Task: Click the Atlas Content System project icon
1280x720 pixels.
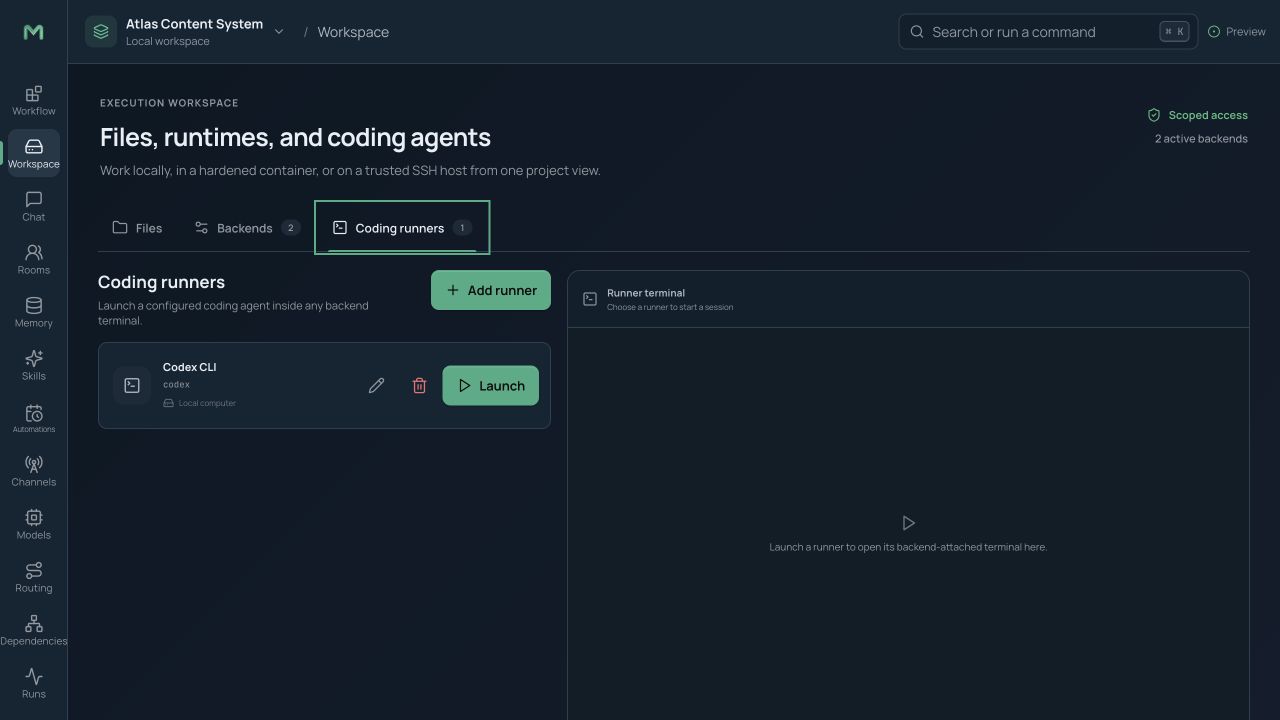Action: [x=101, y=32]
